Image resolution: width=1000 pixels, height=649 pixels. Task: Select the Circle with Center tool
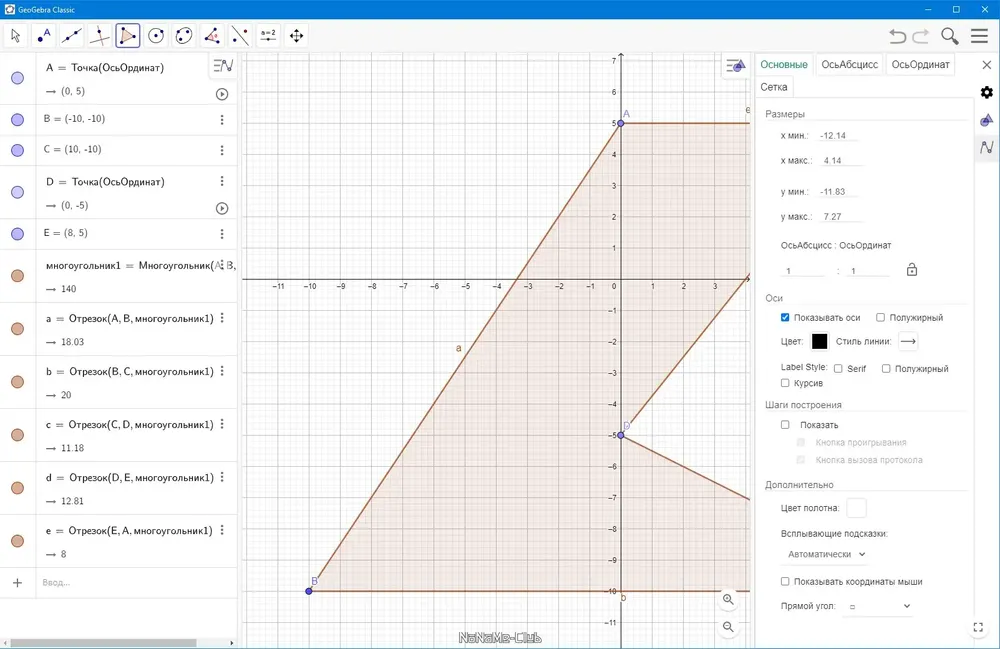[x=156, y=36]
